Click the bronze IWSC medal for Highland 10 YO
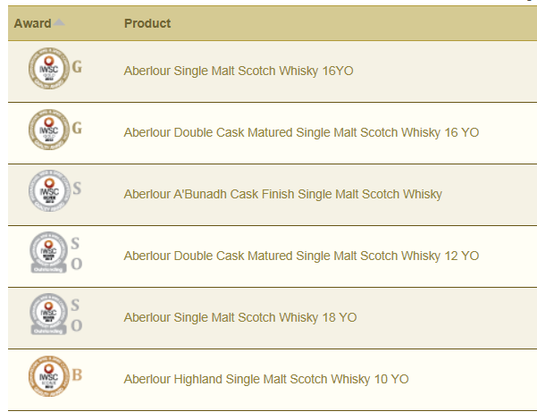 (49, 376)
